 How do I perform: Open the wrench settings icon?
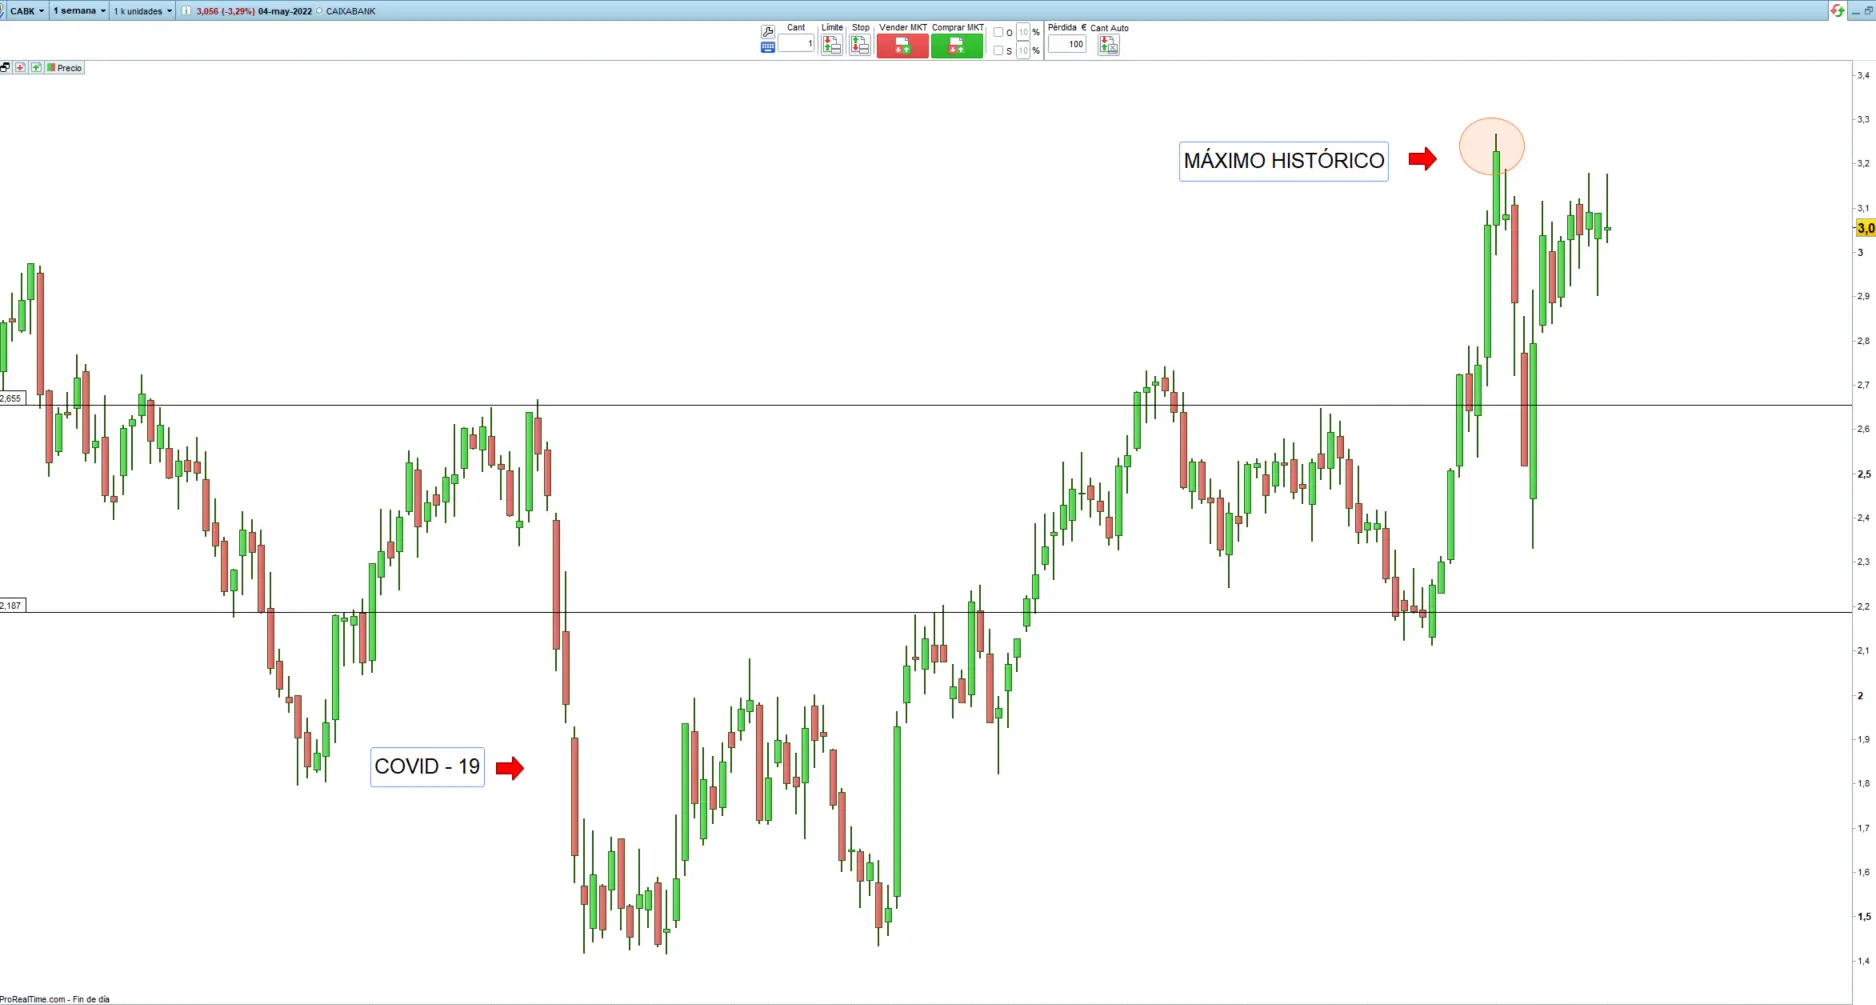[768, 31]
